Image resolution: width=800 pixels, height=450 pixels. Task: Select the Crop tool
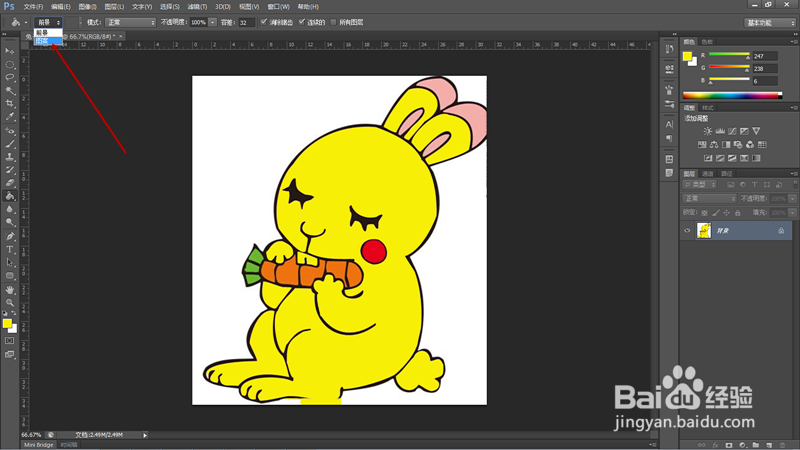[x=10, y=104]
